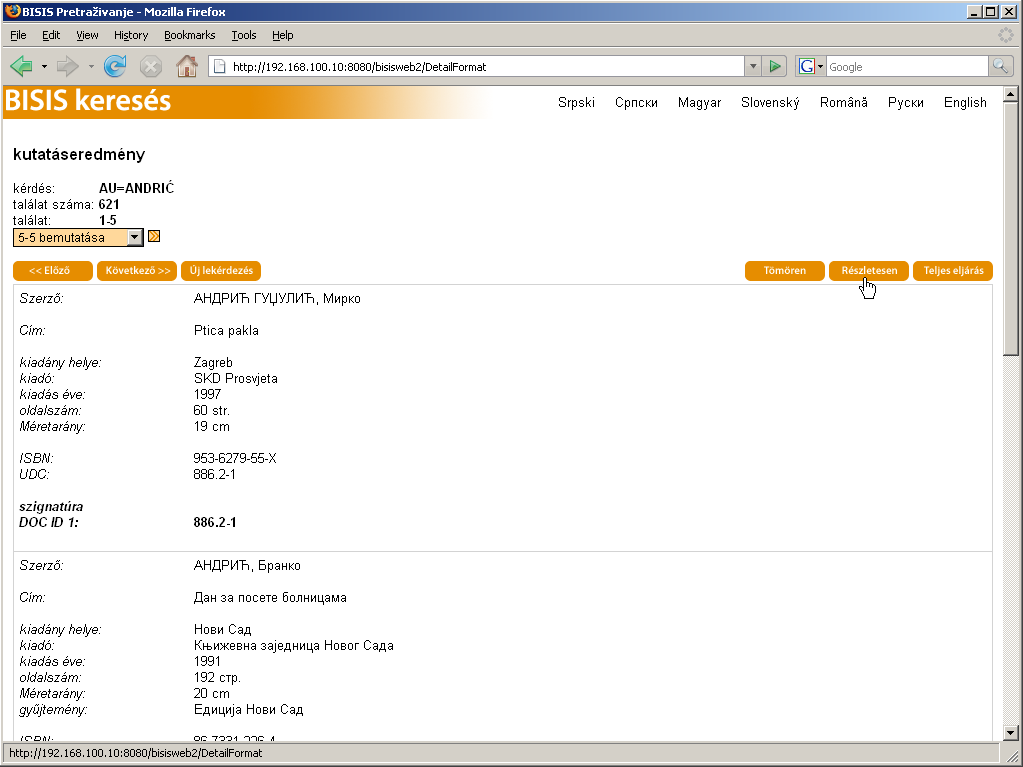
Task: Click into the Google search field
Action: (905, 67)
